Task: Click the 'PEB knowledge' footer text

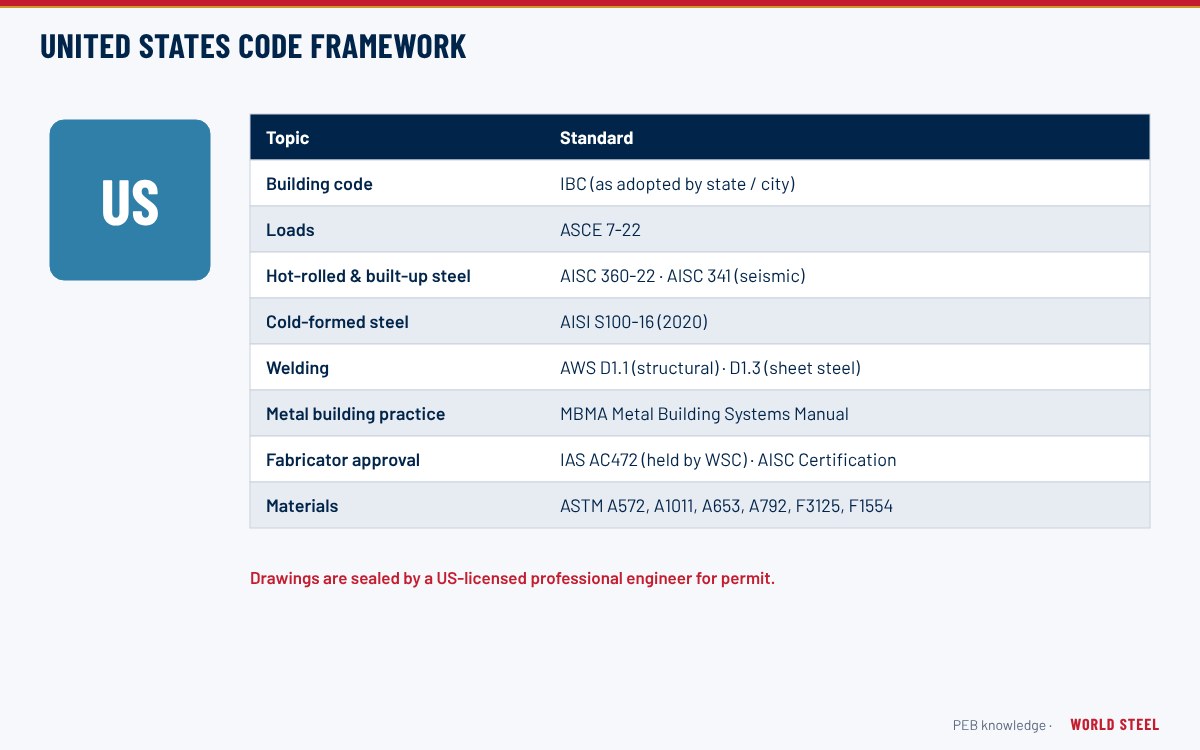Action: tap(1000, 725)
